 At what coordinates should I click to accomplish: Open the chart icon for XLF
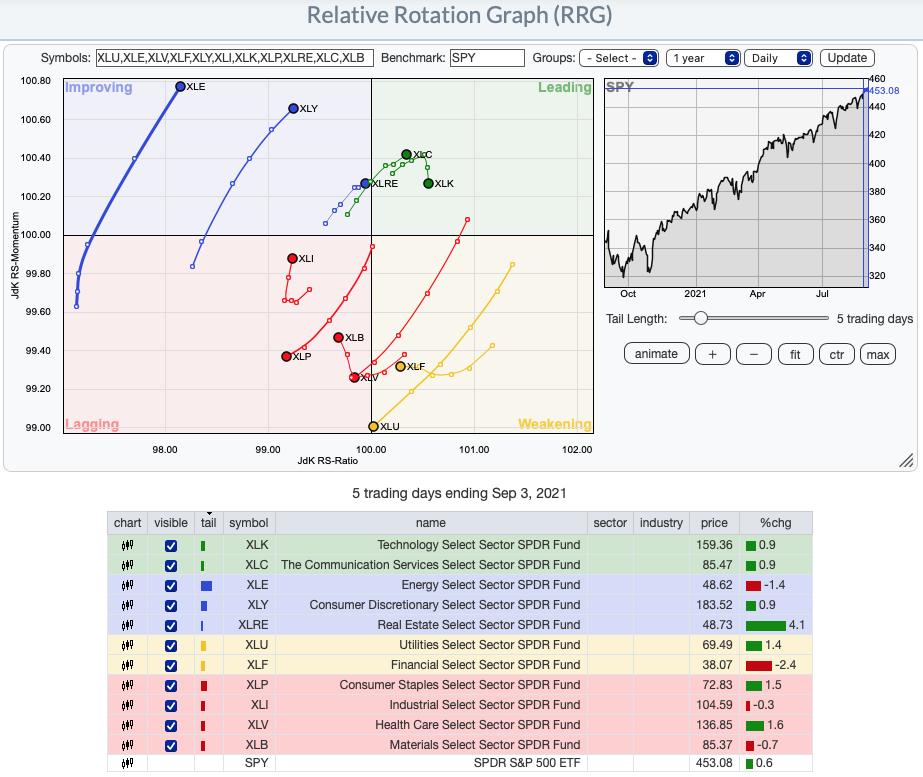pos(127,666)
